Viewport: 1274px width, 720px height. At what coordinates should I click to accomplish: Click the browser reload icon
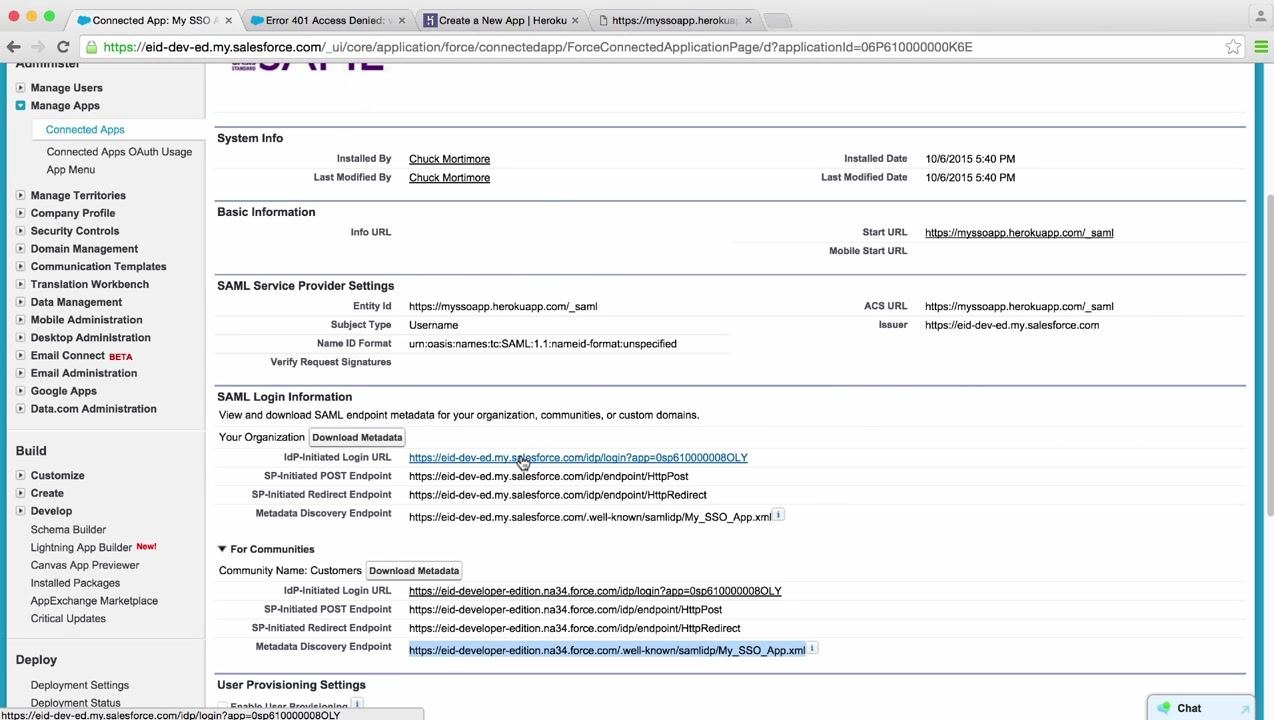point(63,47)
